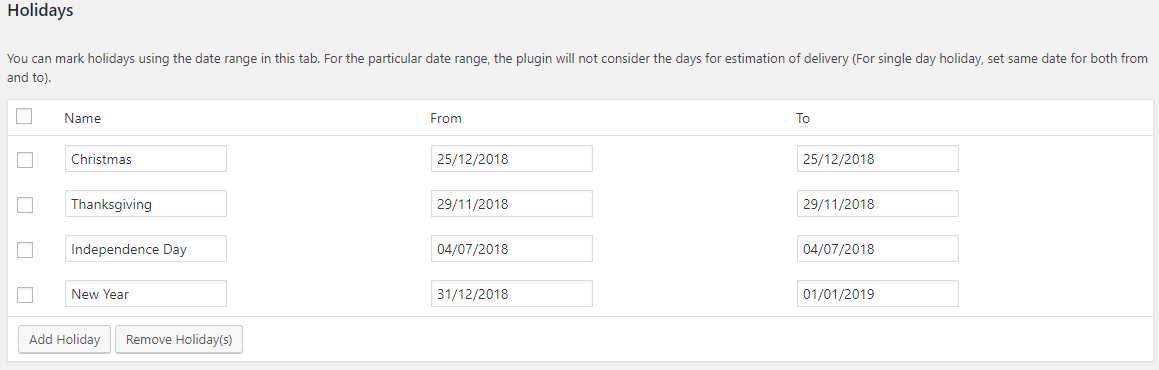Tick the select-all checkbox in table header
Image resolution: width=1159 pixels, height=370 pixels.
coord(24,117)
